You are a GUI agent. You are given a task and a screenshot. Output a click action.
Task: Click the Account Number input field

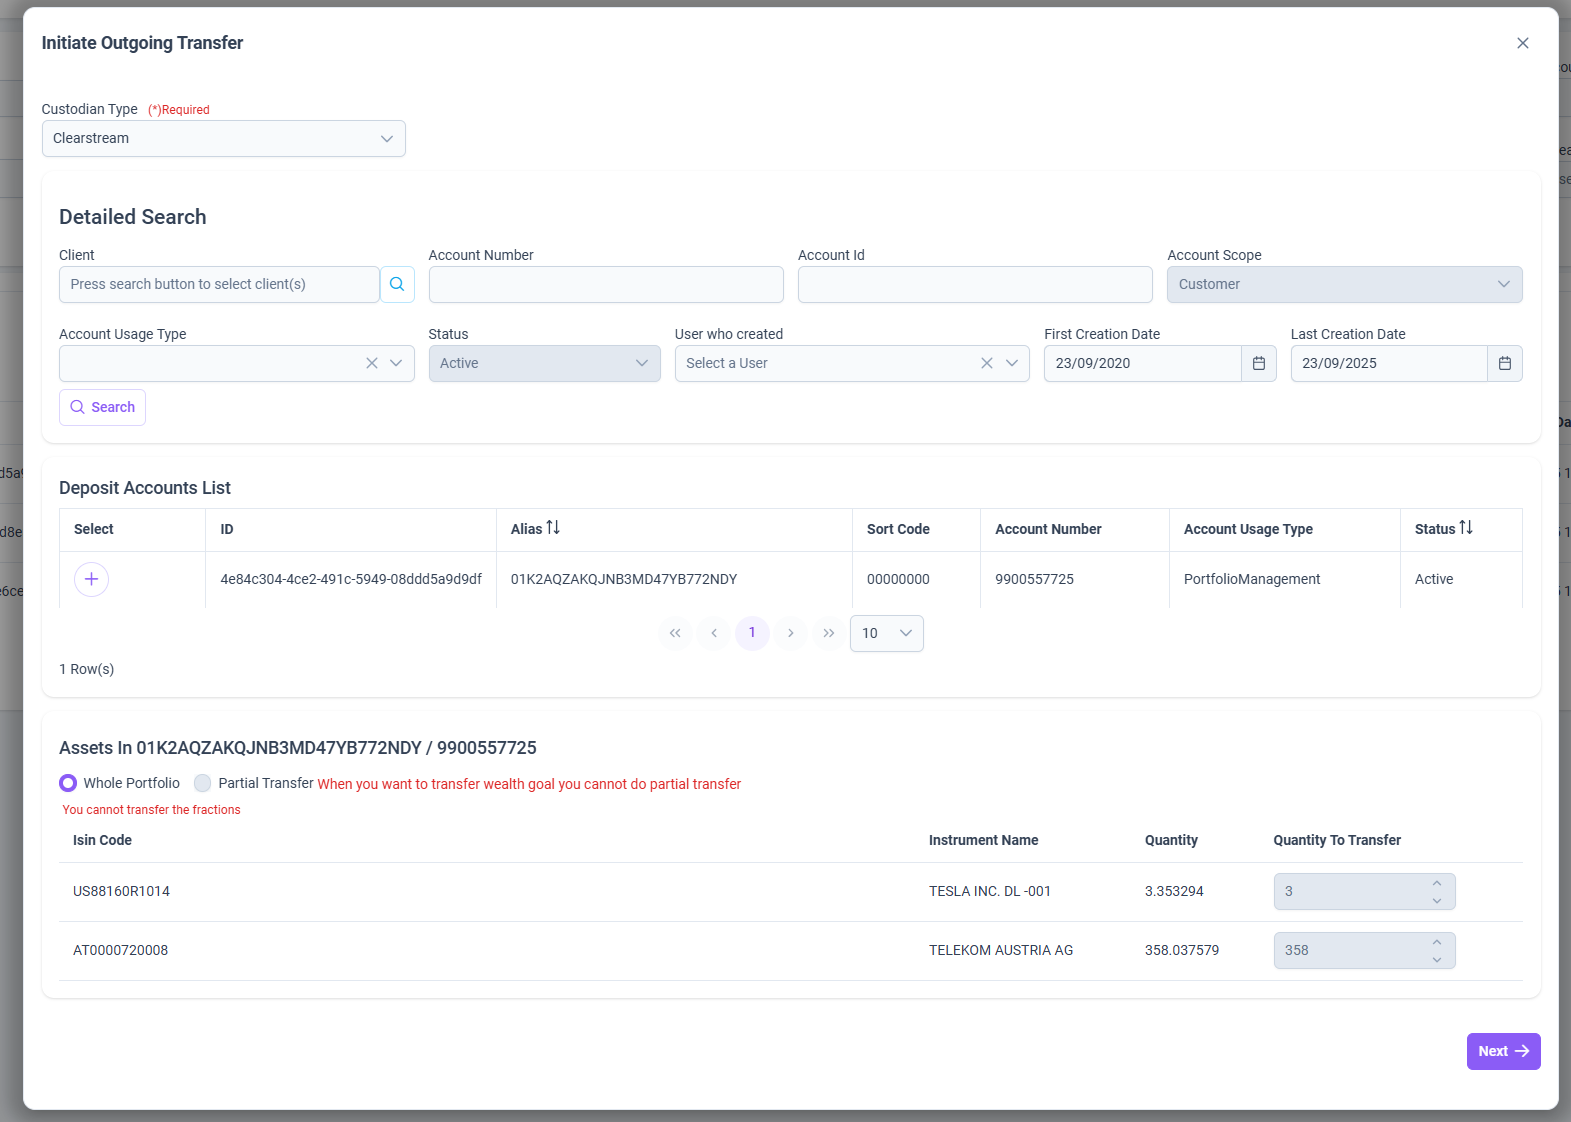pos(606,284)
